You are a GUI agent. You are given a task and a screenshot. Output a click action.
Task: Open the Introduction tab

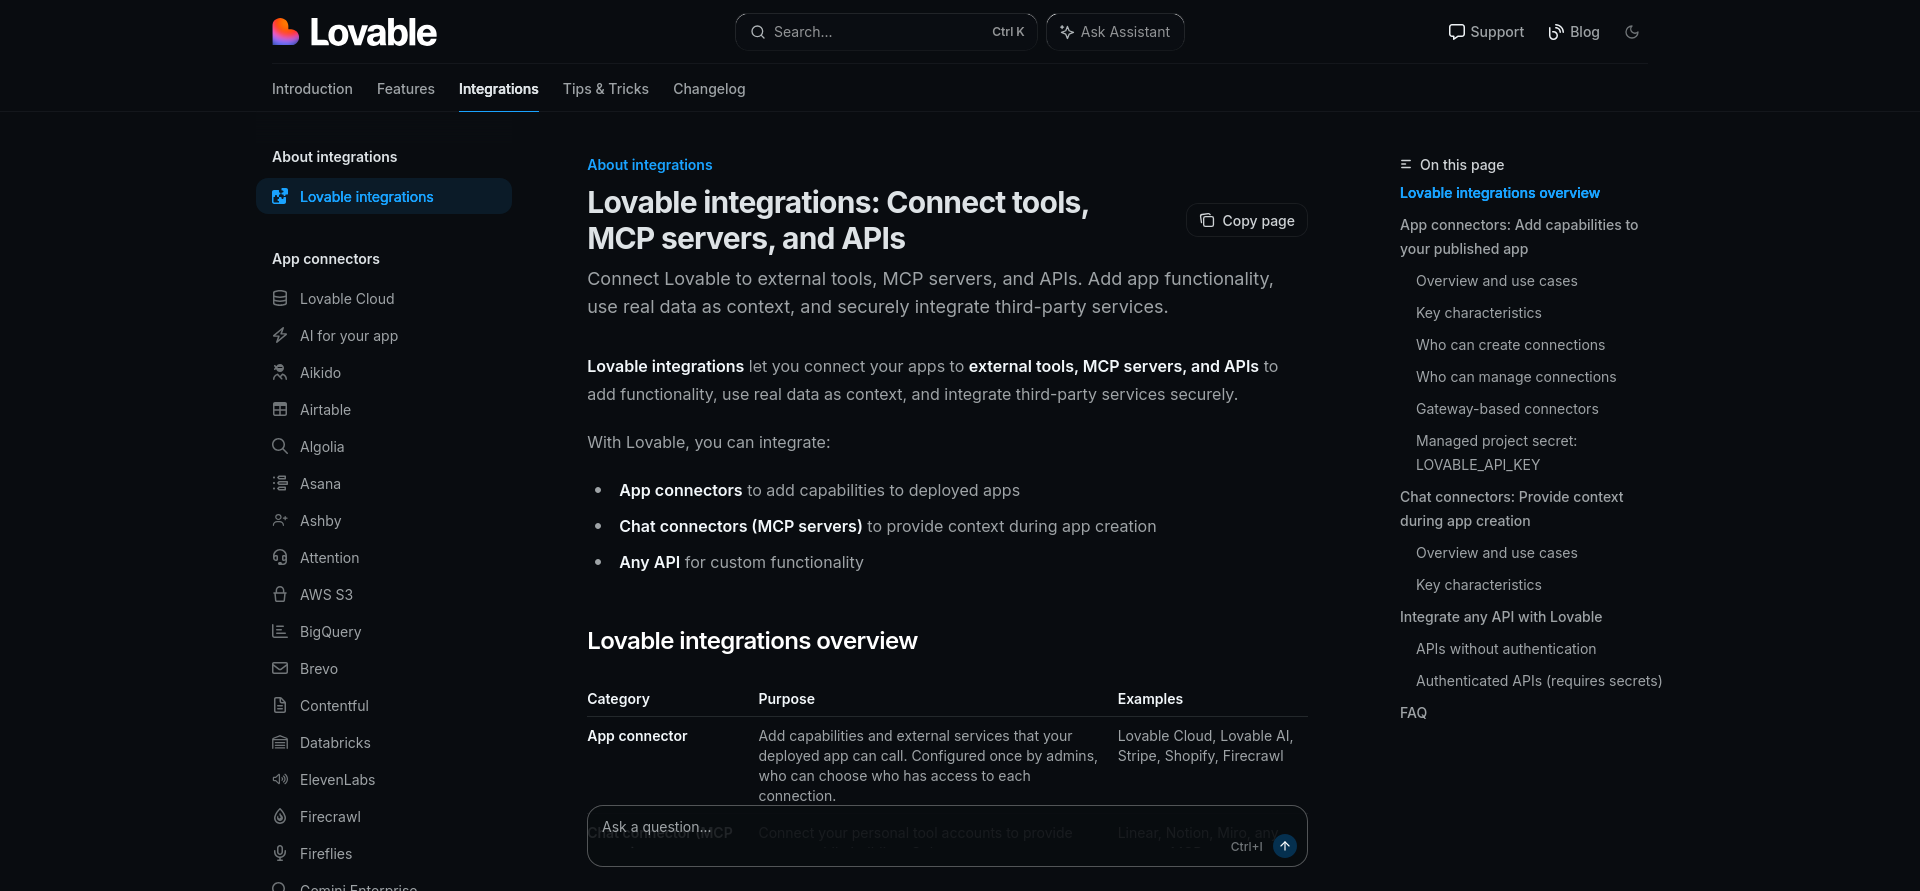click(x=312, y=89)
